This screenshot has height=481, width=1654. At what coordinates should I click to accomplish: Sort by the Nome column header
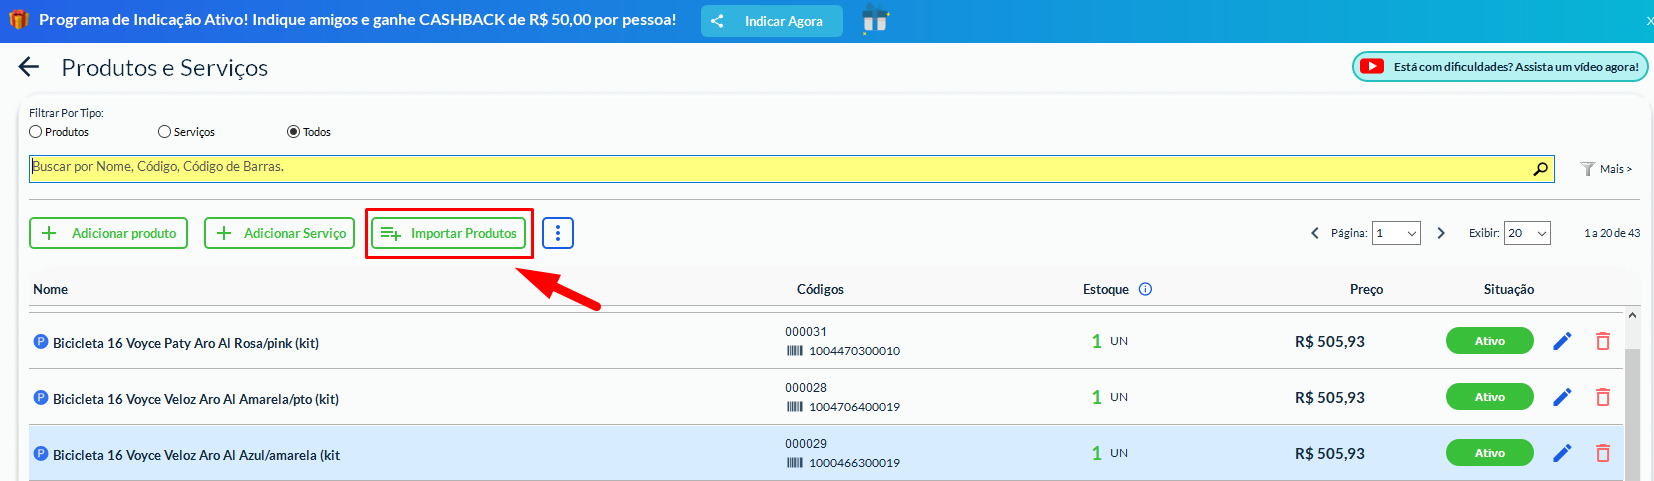click(51, 289)
